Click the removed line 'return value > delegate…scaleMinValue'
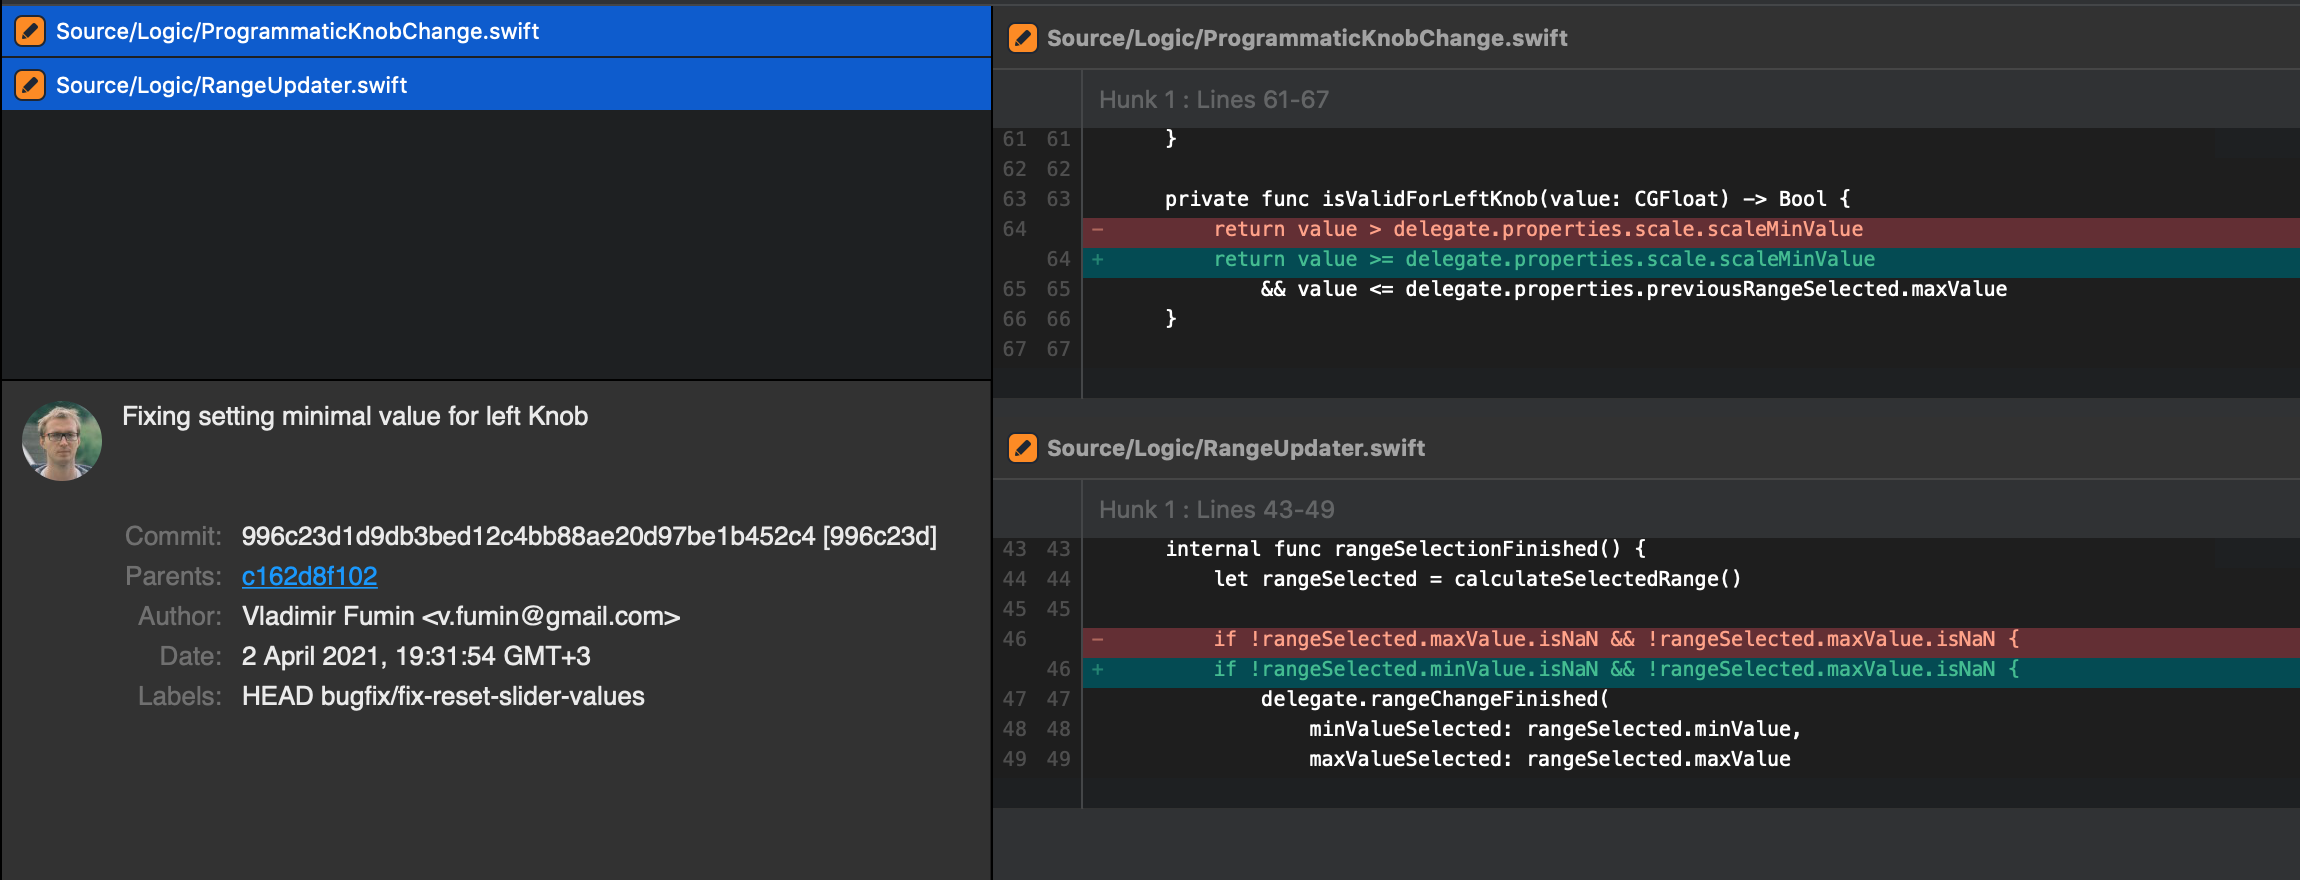This screenshot has width=2300, height=880. 1537,229
